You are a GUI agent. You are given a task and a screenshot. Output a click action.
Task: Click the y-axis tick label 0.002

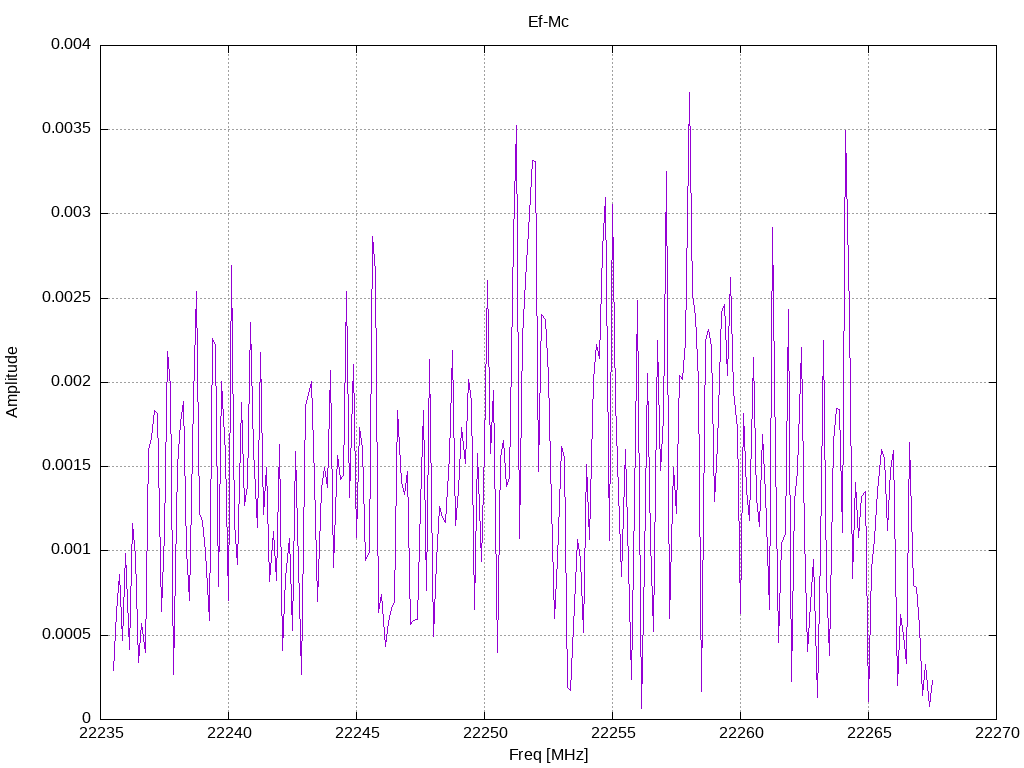[x=71, y=381]
